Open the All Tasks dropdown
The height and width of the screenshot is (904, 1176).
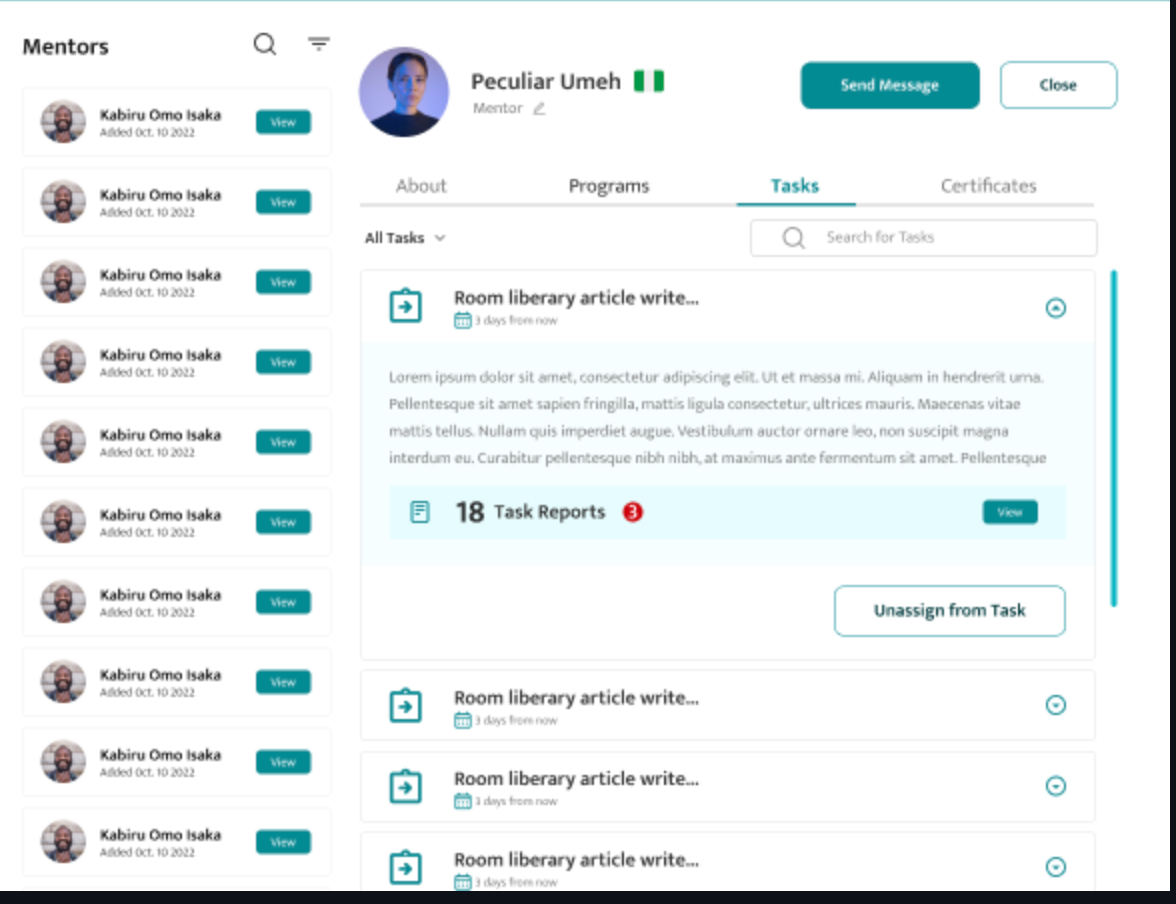point(404,238)
